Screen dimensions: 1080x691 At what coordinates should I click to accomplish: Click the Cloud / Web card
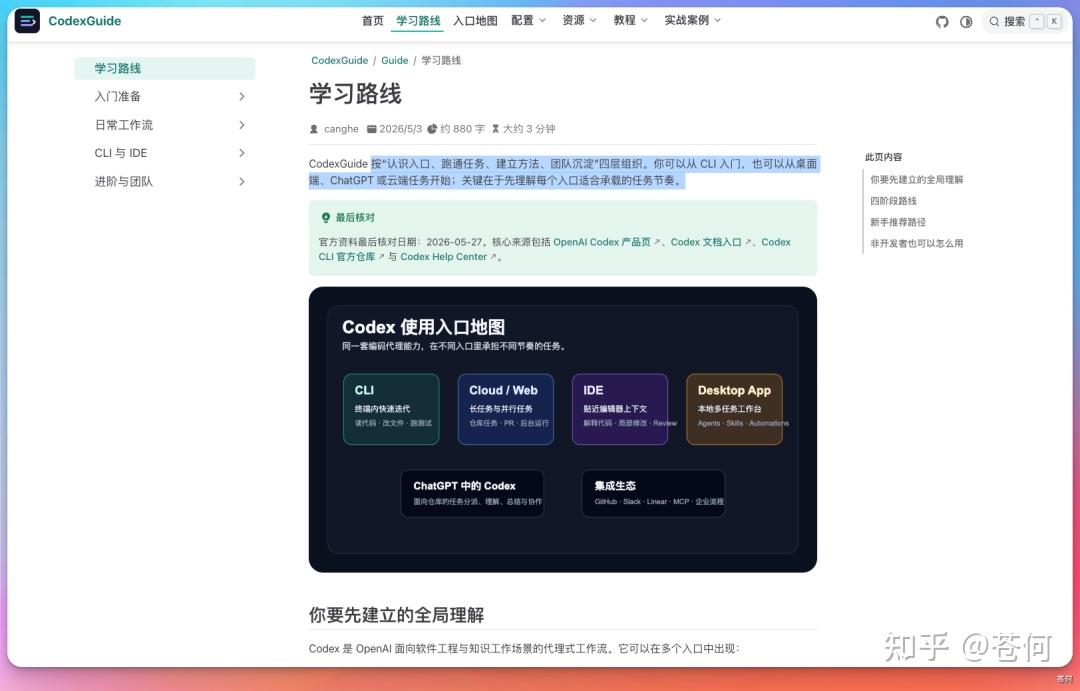(x=506, y=409)
